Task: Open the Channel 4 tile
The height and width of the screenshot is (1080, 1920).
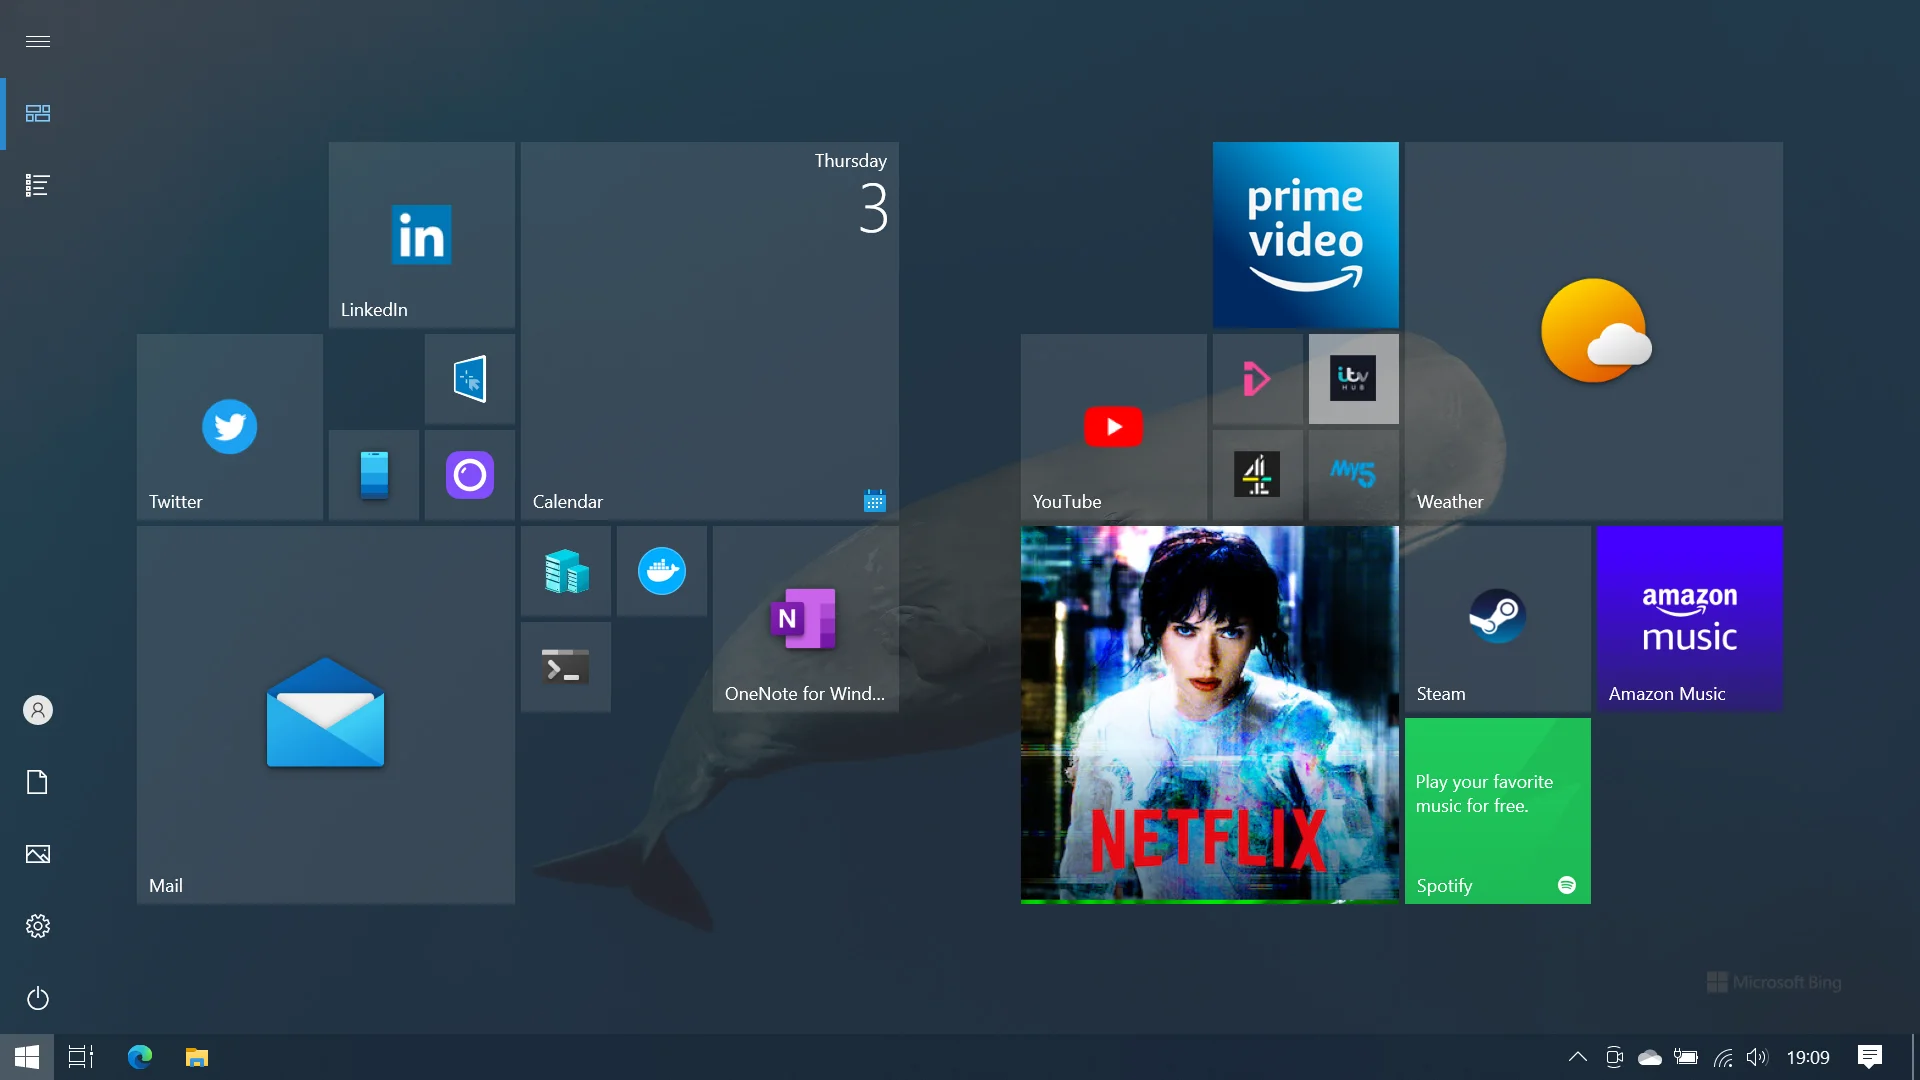Action: (x=1257, y=474)
